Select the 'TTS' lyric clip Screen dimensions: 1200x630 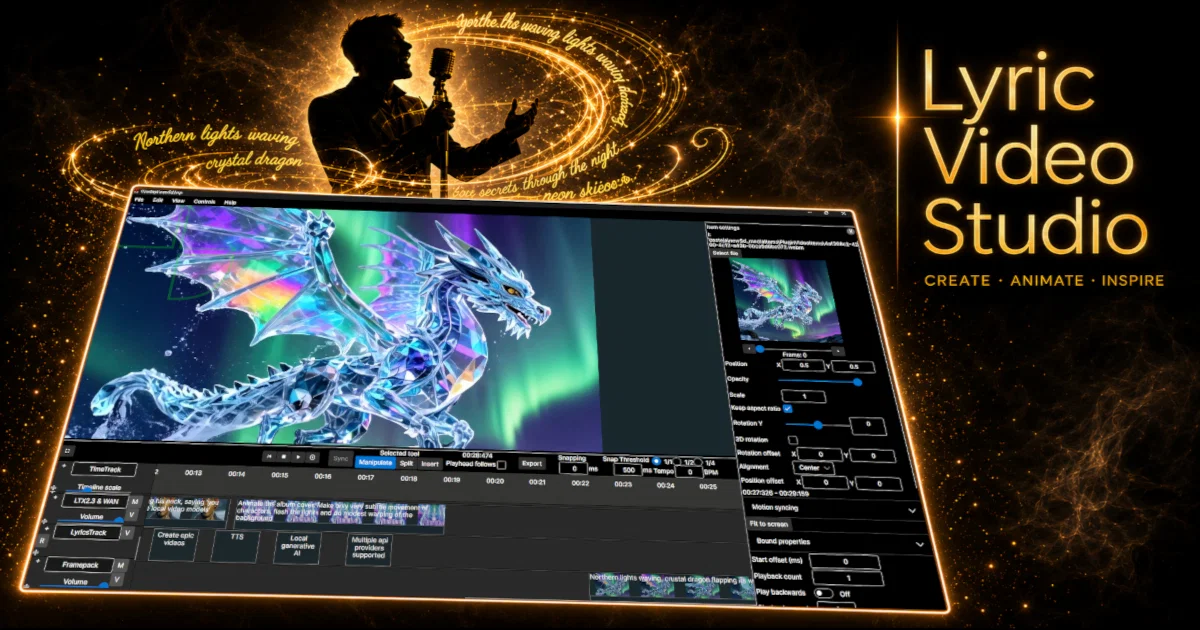coord(235,547)
